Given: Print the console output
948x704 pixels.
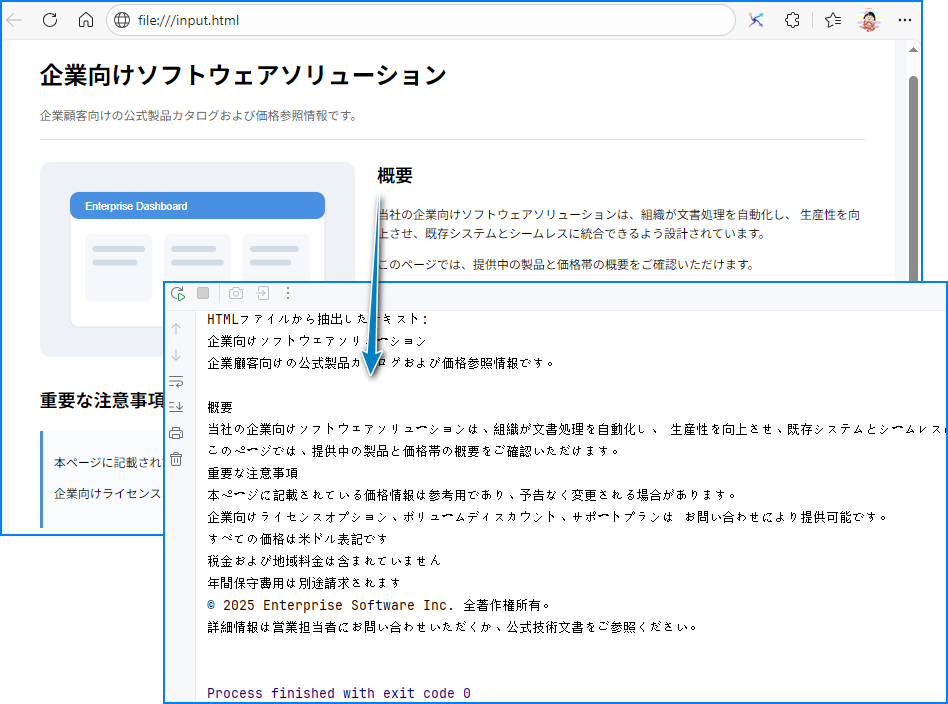Looking at the screenshot, I should (x=176, y=431).
